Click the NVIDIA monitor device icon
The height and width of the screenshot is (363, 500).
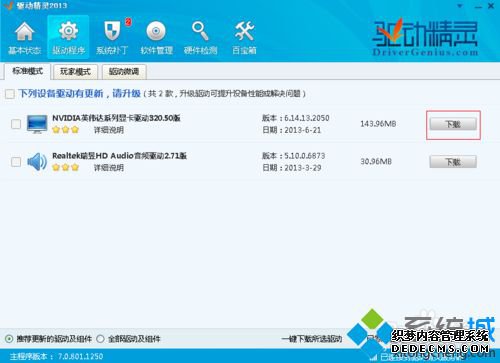pyautogui.click(x=37, y=124)
